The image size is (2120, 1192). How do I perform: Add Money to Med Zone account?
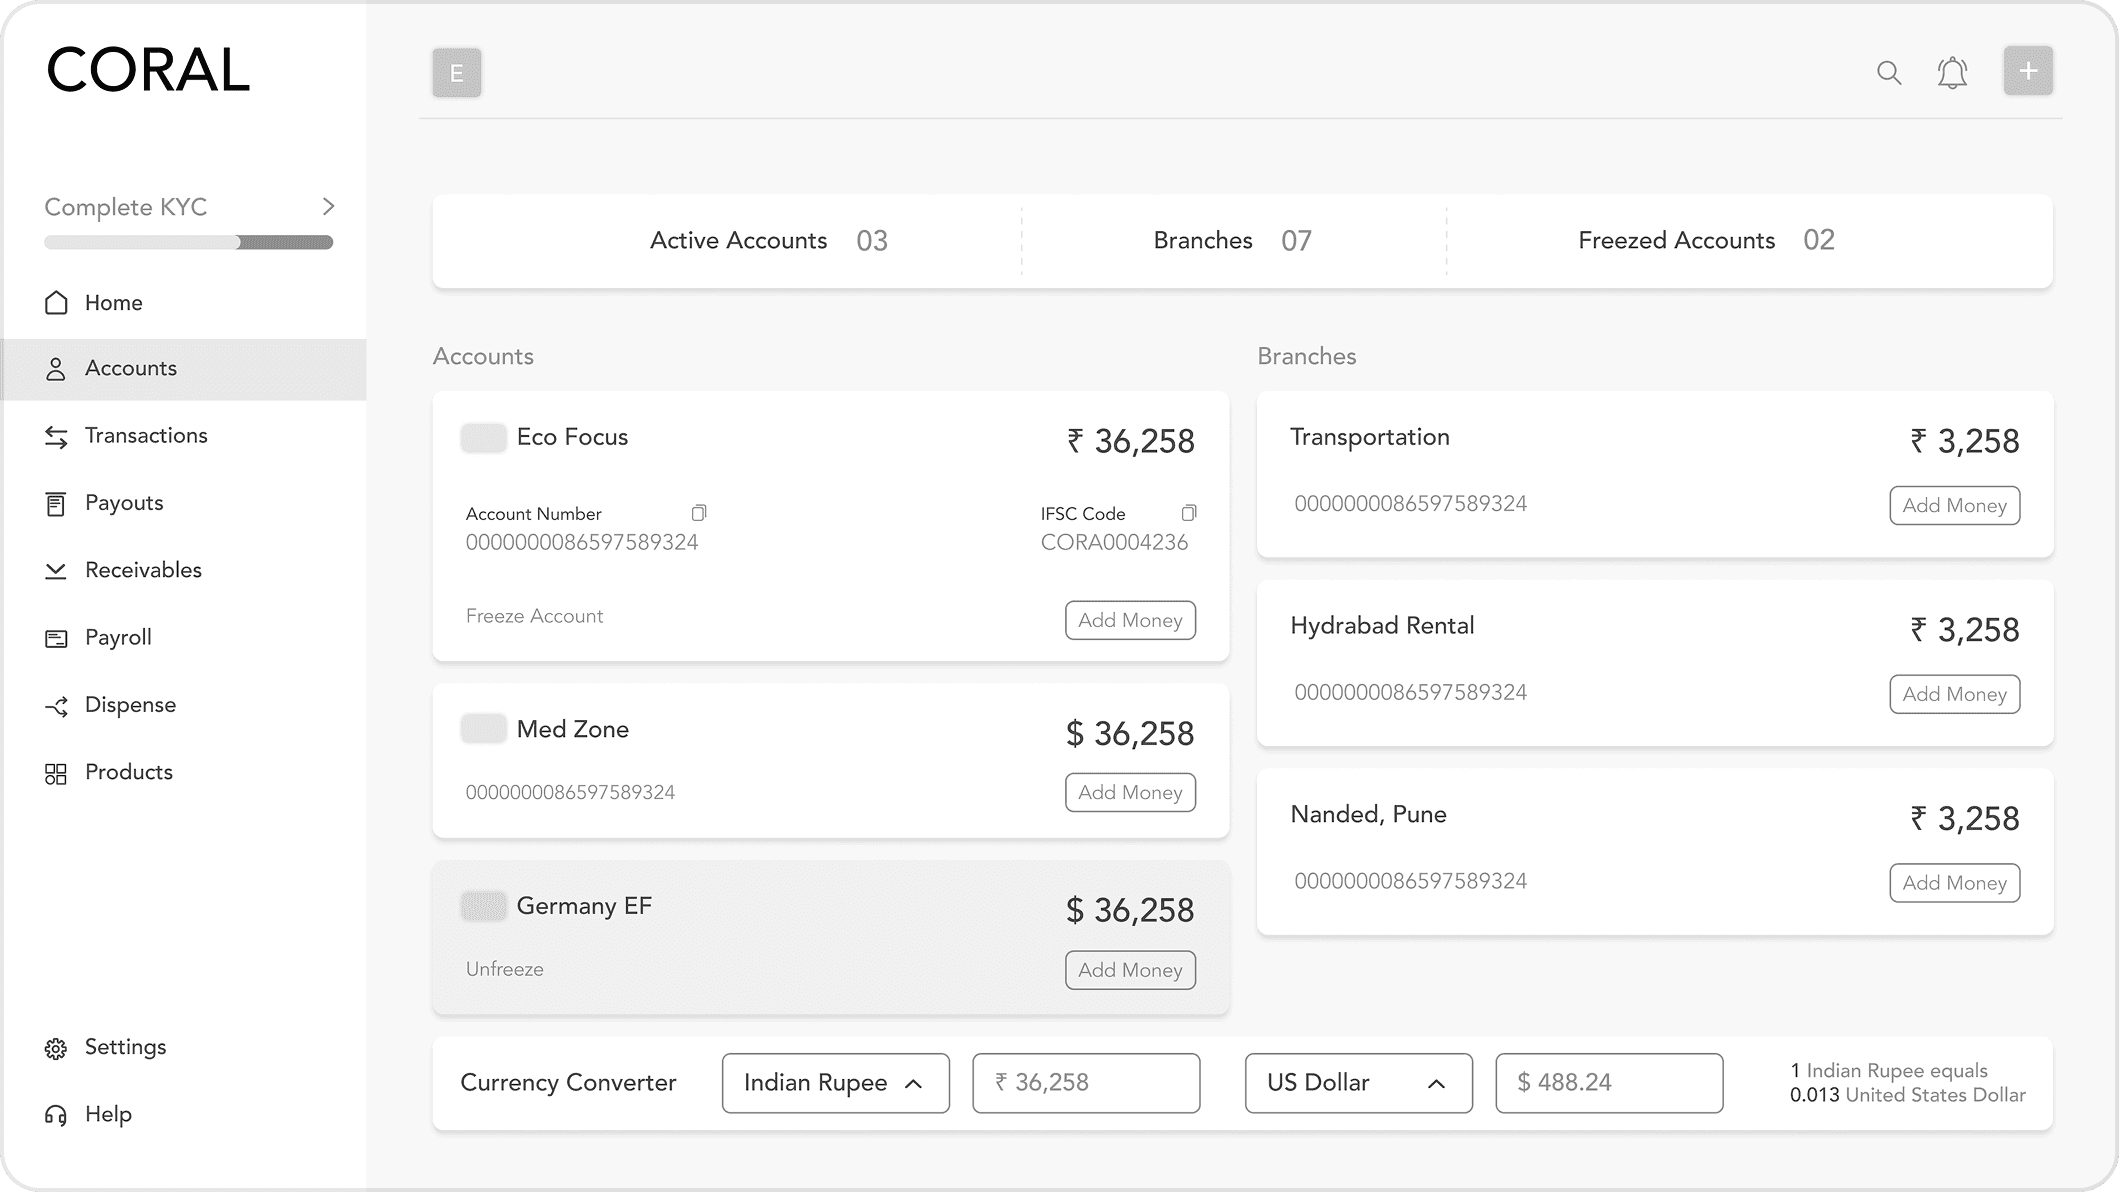coord(1130,793)
